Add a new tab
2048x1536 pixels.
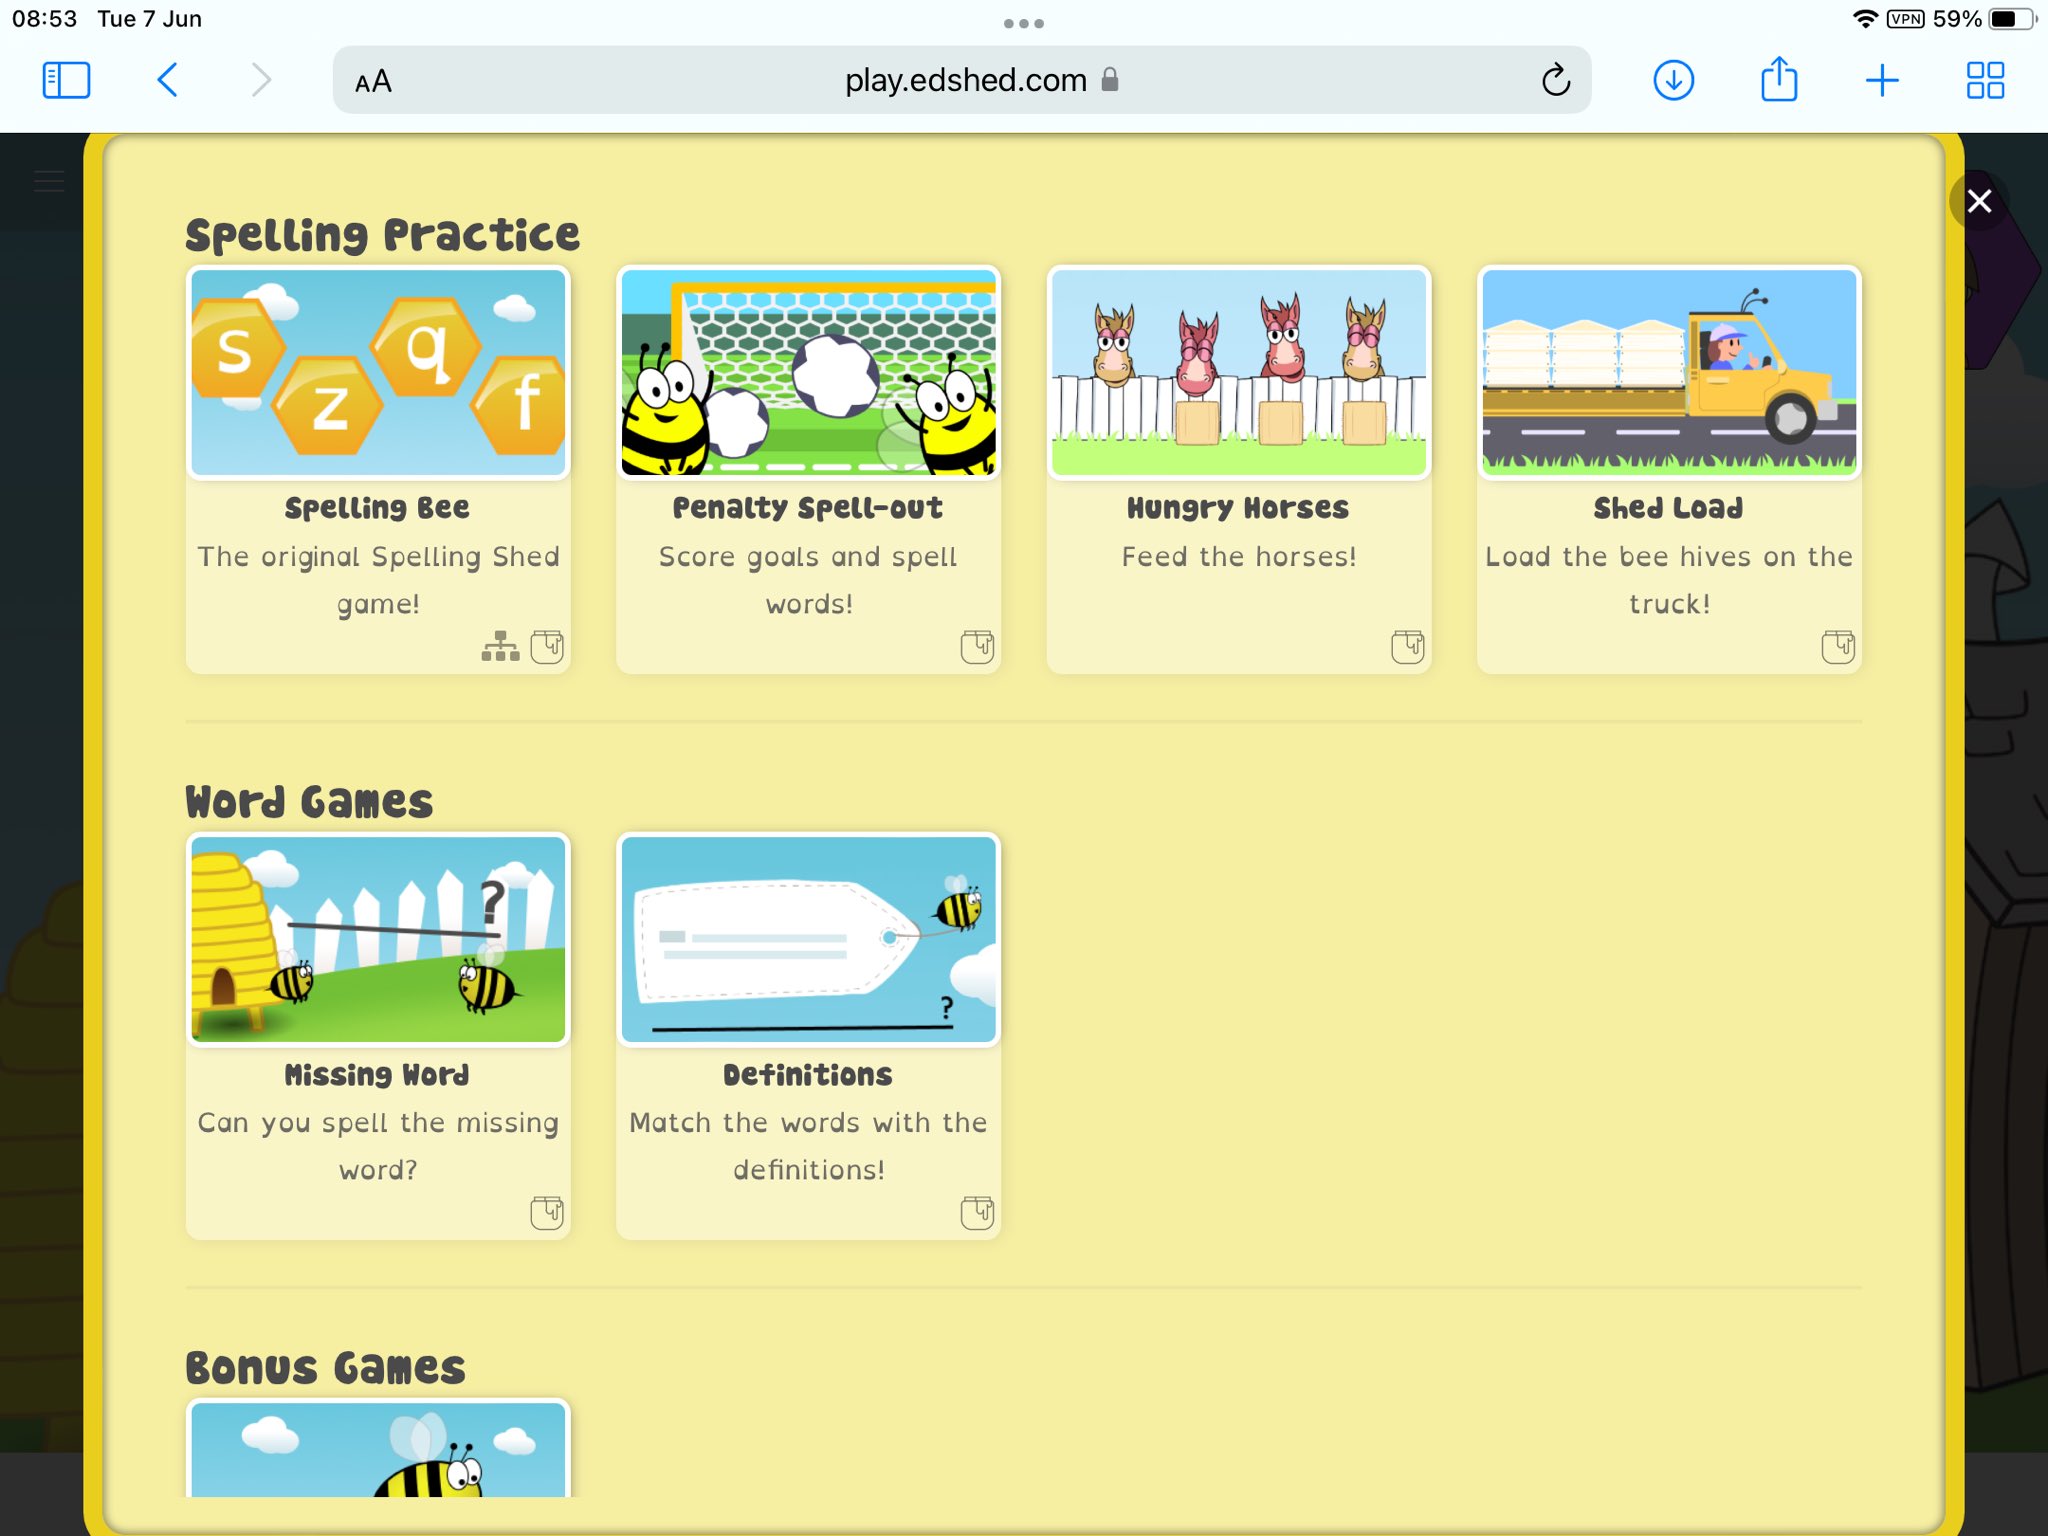(1882, 80)
